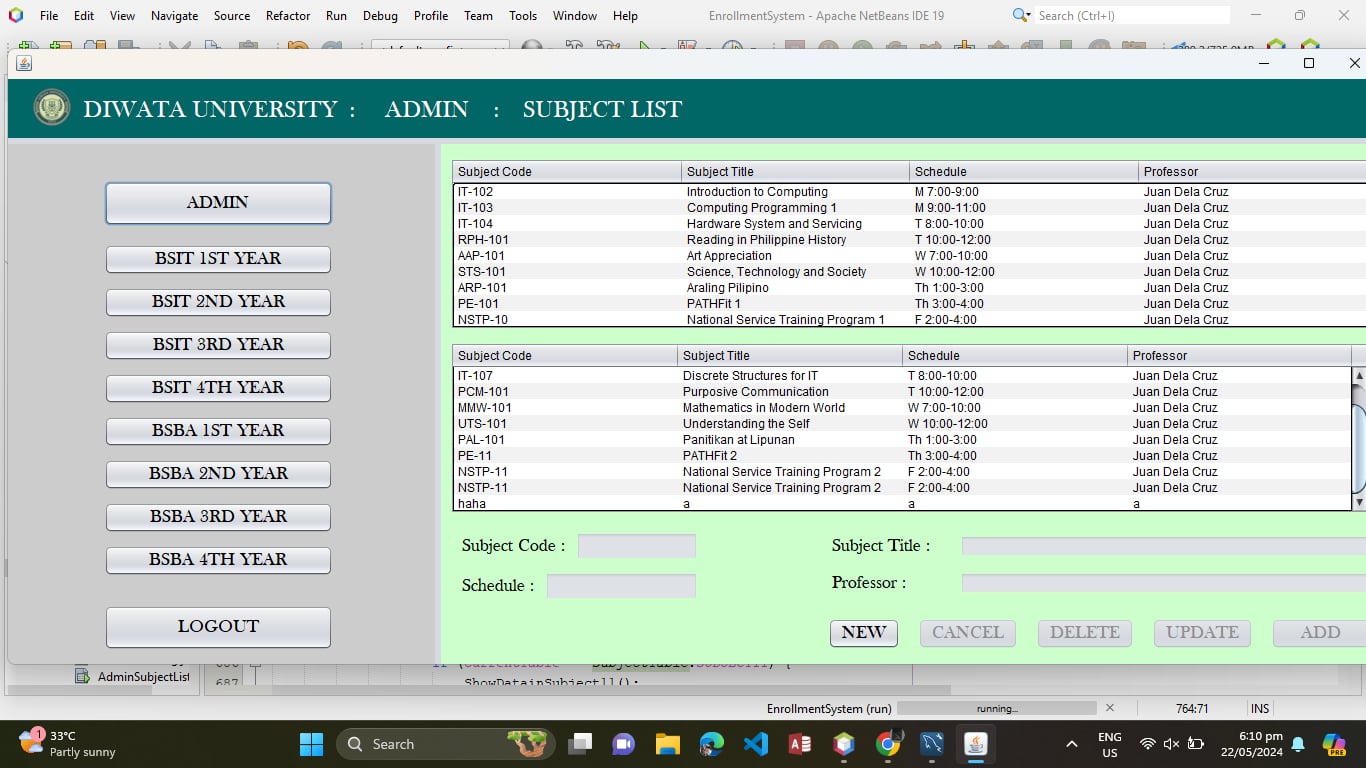
Task: Click the NetBeans logo in the title bar
Action: 15,15
